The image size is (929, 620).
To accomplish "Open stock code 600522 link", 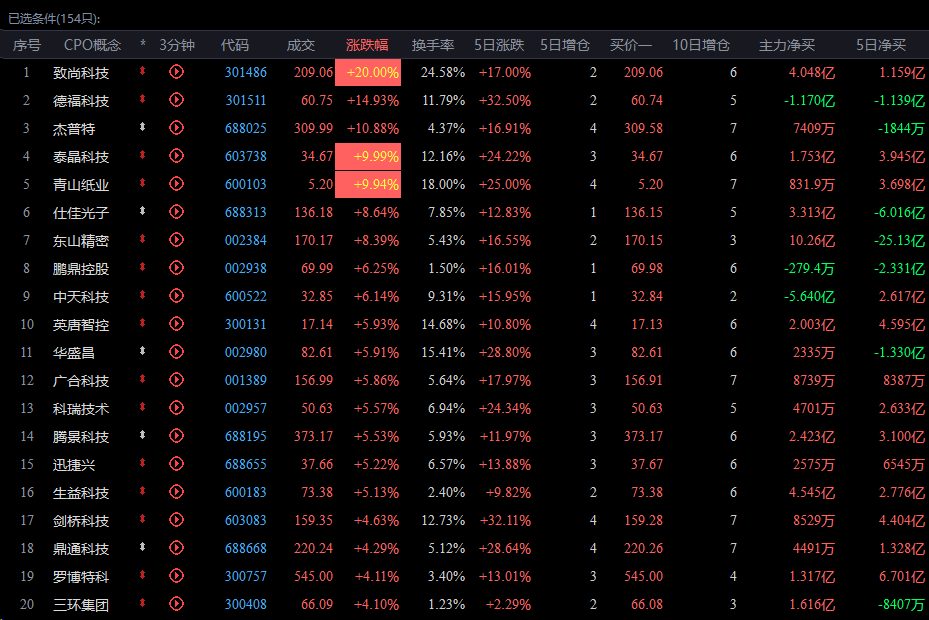I will tap(246, 296).
